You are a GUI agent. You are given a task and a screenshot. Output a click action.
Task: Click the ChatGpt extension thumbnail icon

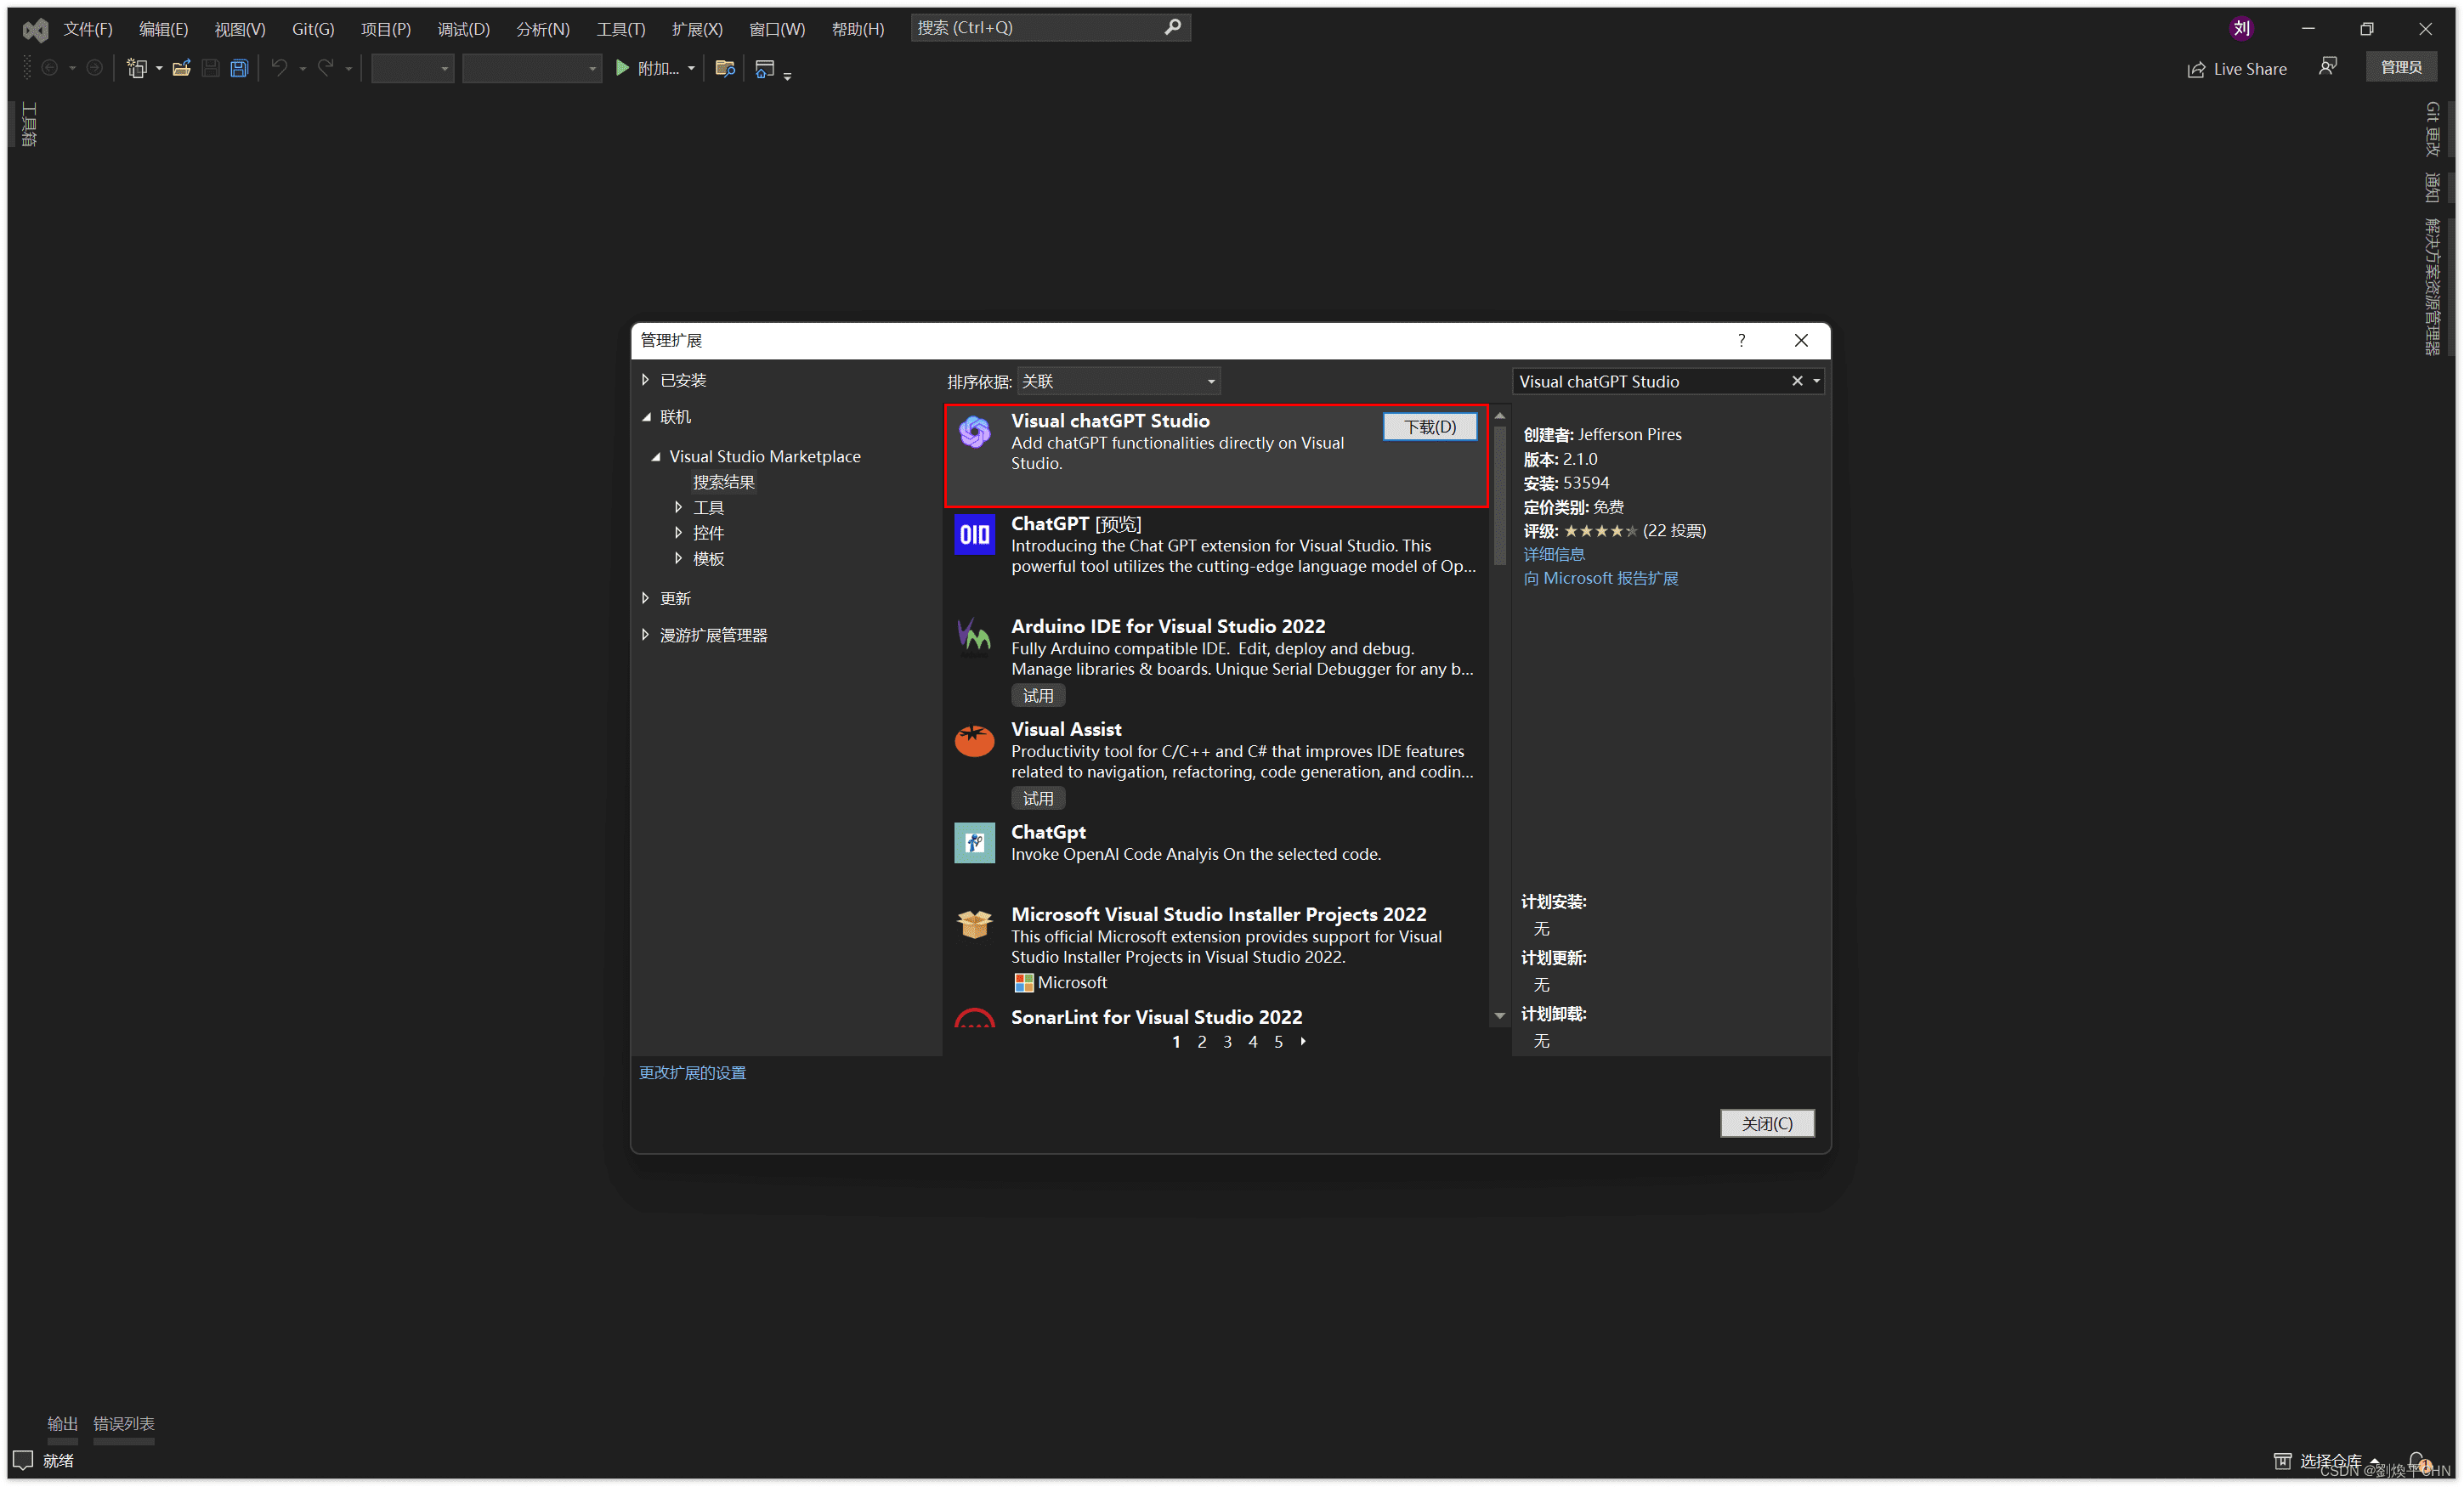[974, 843]
